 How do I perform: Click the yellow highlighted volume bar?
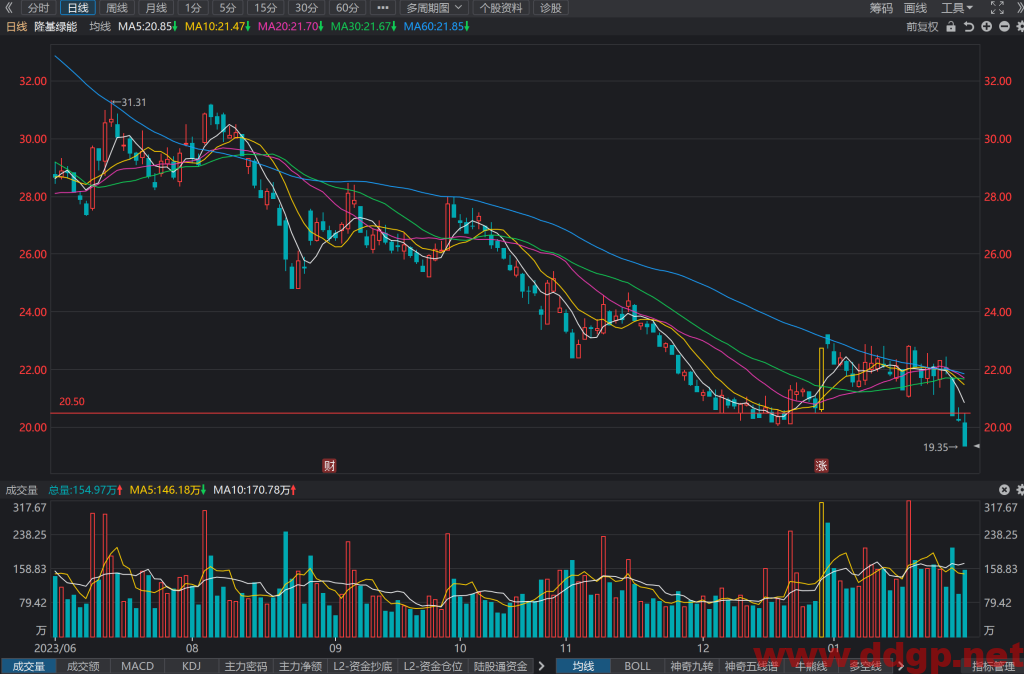click(822, 570)
